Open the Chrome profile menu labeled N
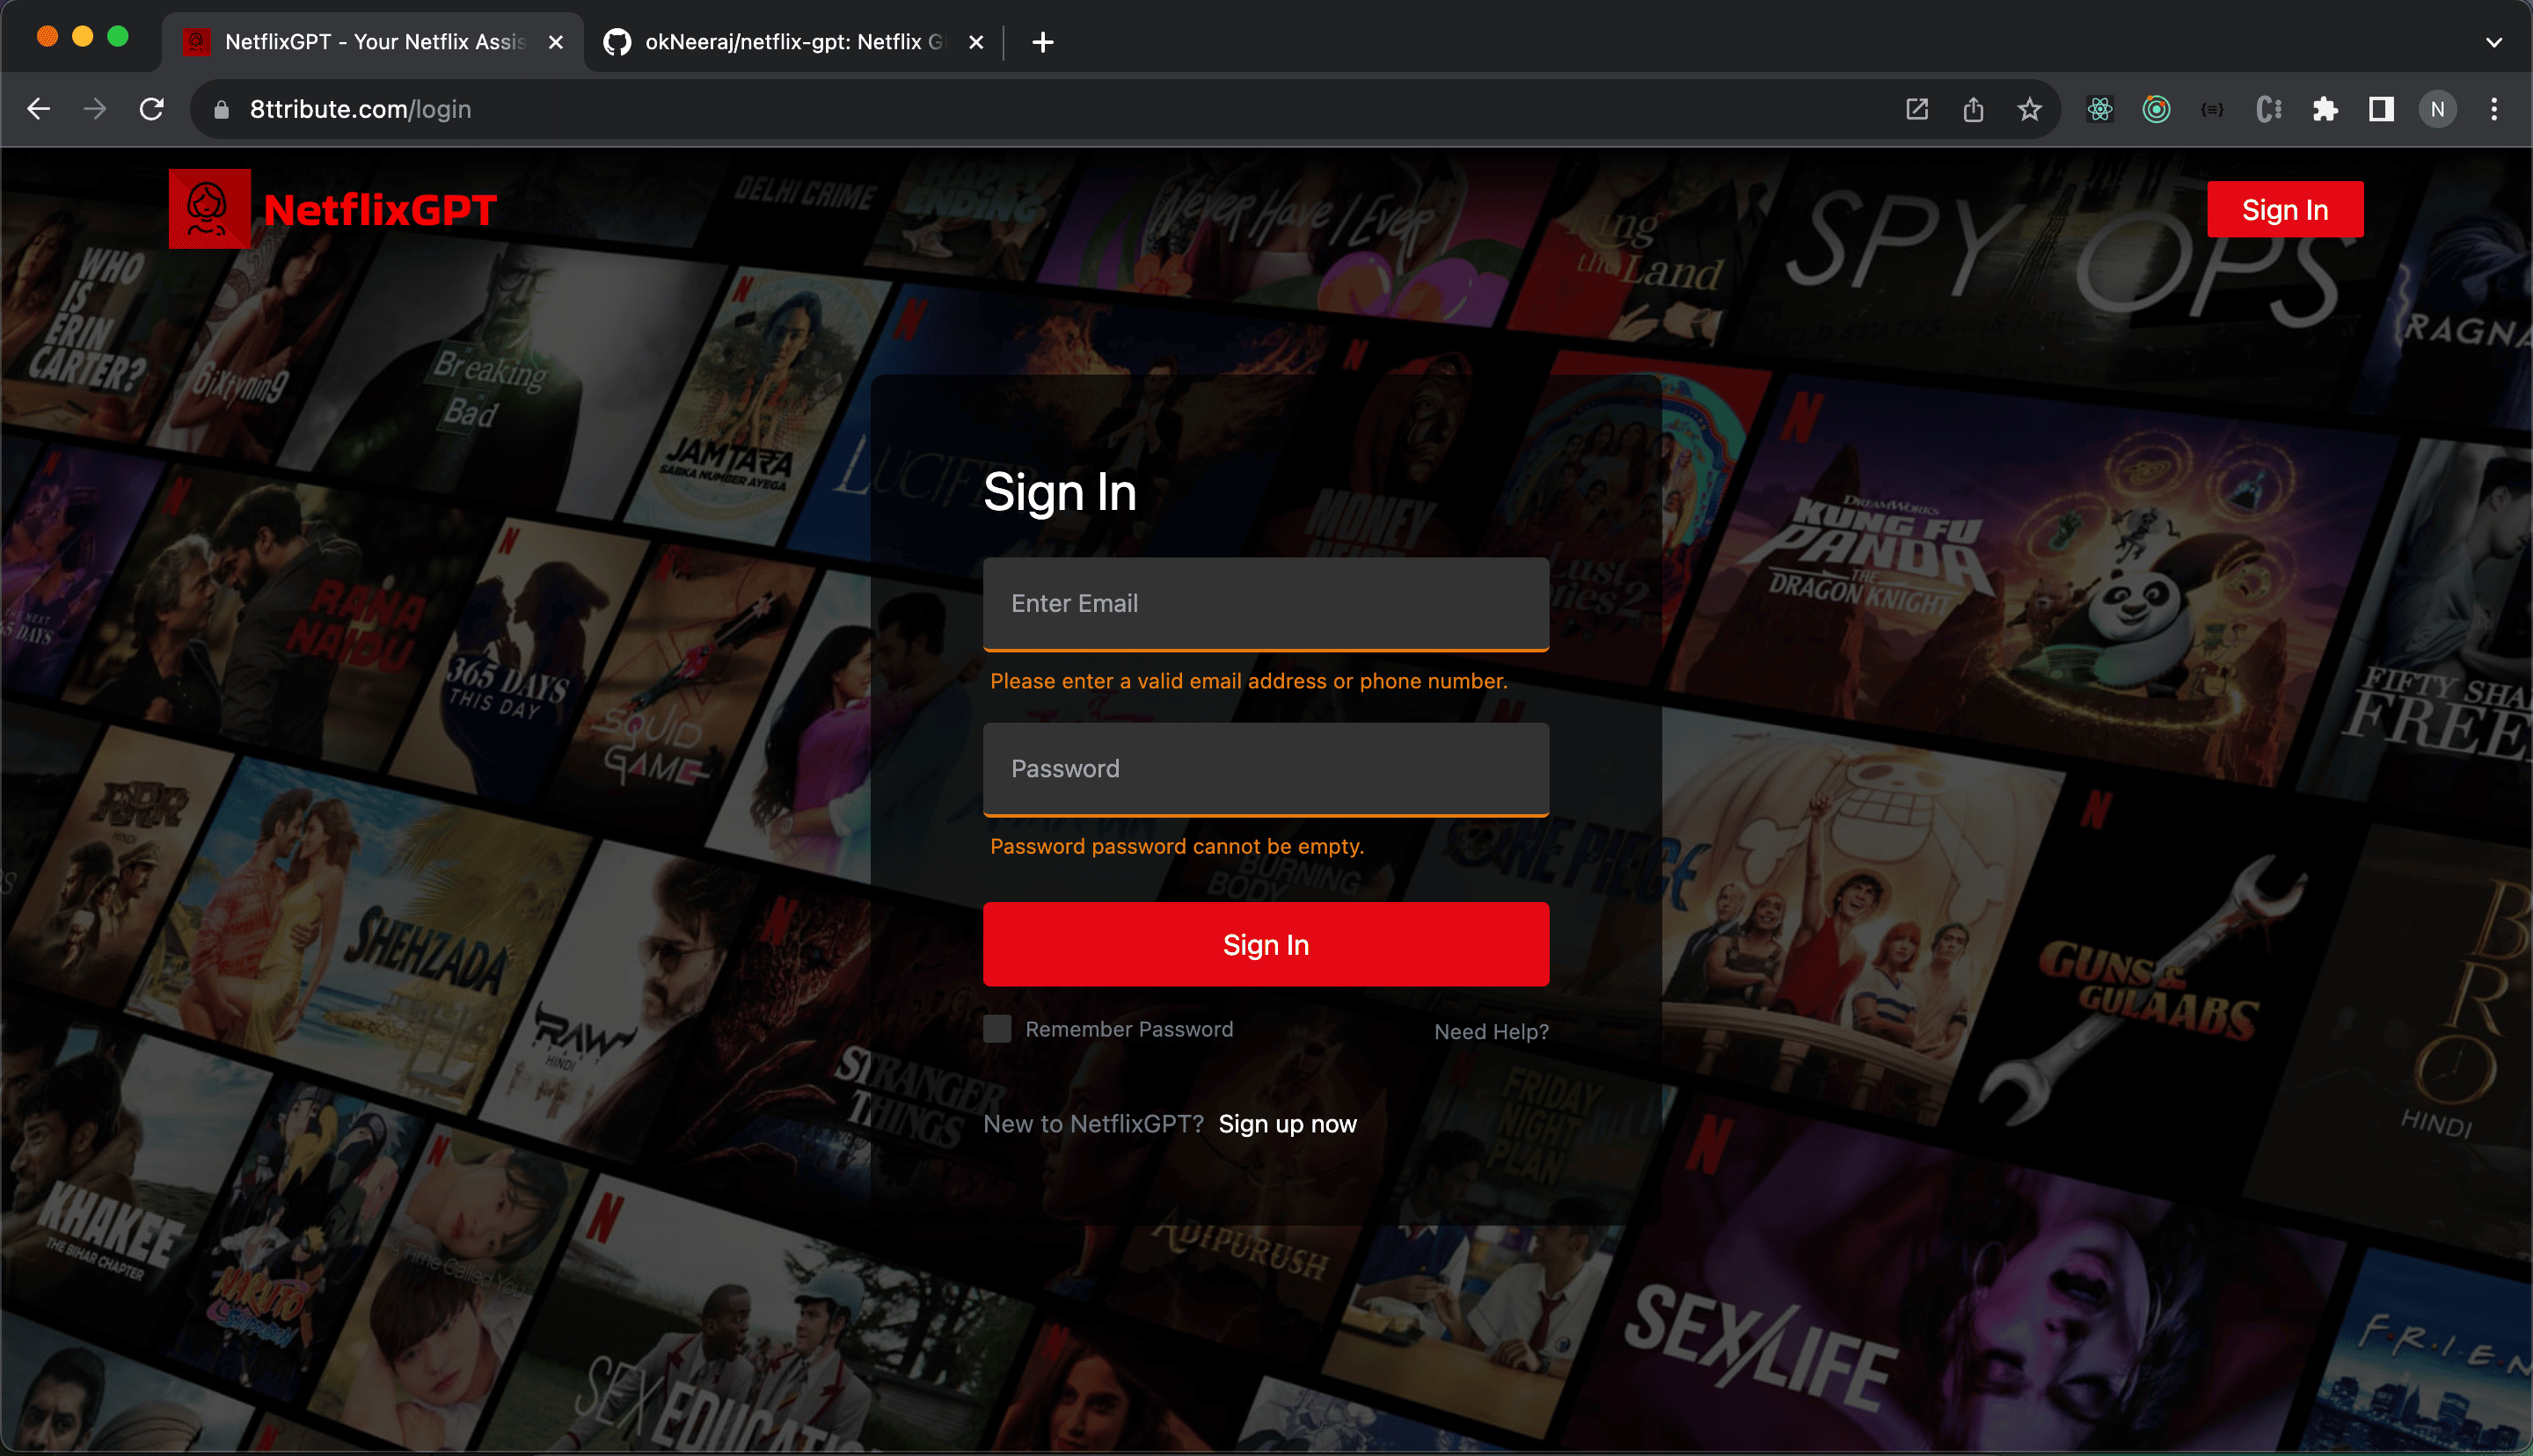Viewport: 2533px width, 1456px height. tap(2437, 109)
